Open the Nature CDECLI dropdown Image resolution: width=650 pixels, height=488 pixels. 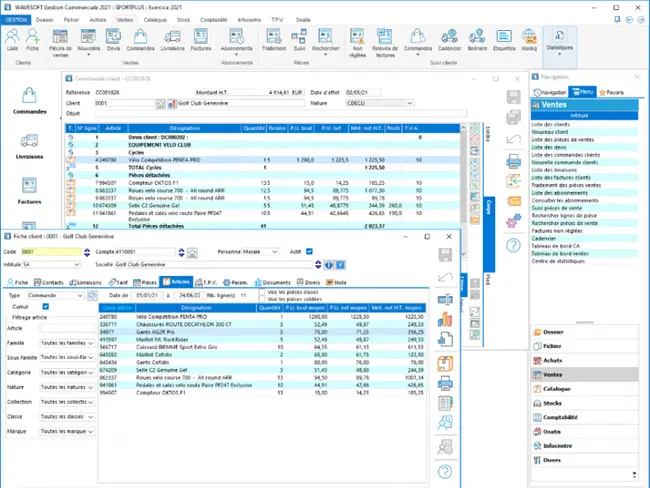click(409, 103)
